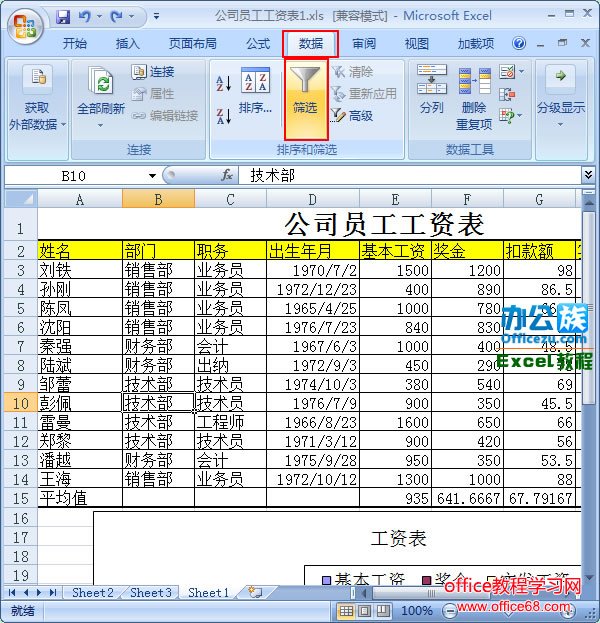This screenshot has width=600, height=623.
Task: Sort ascending A to Z icon
Action: tap(223, 83)
